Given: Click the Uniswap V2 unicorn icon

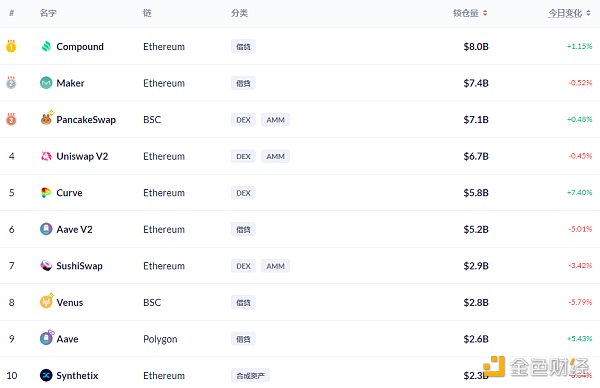Looking at the screenshot, I should [46, 156].
